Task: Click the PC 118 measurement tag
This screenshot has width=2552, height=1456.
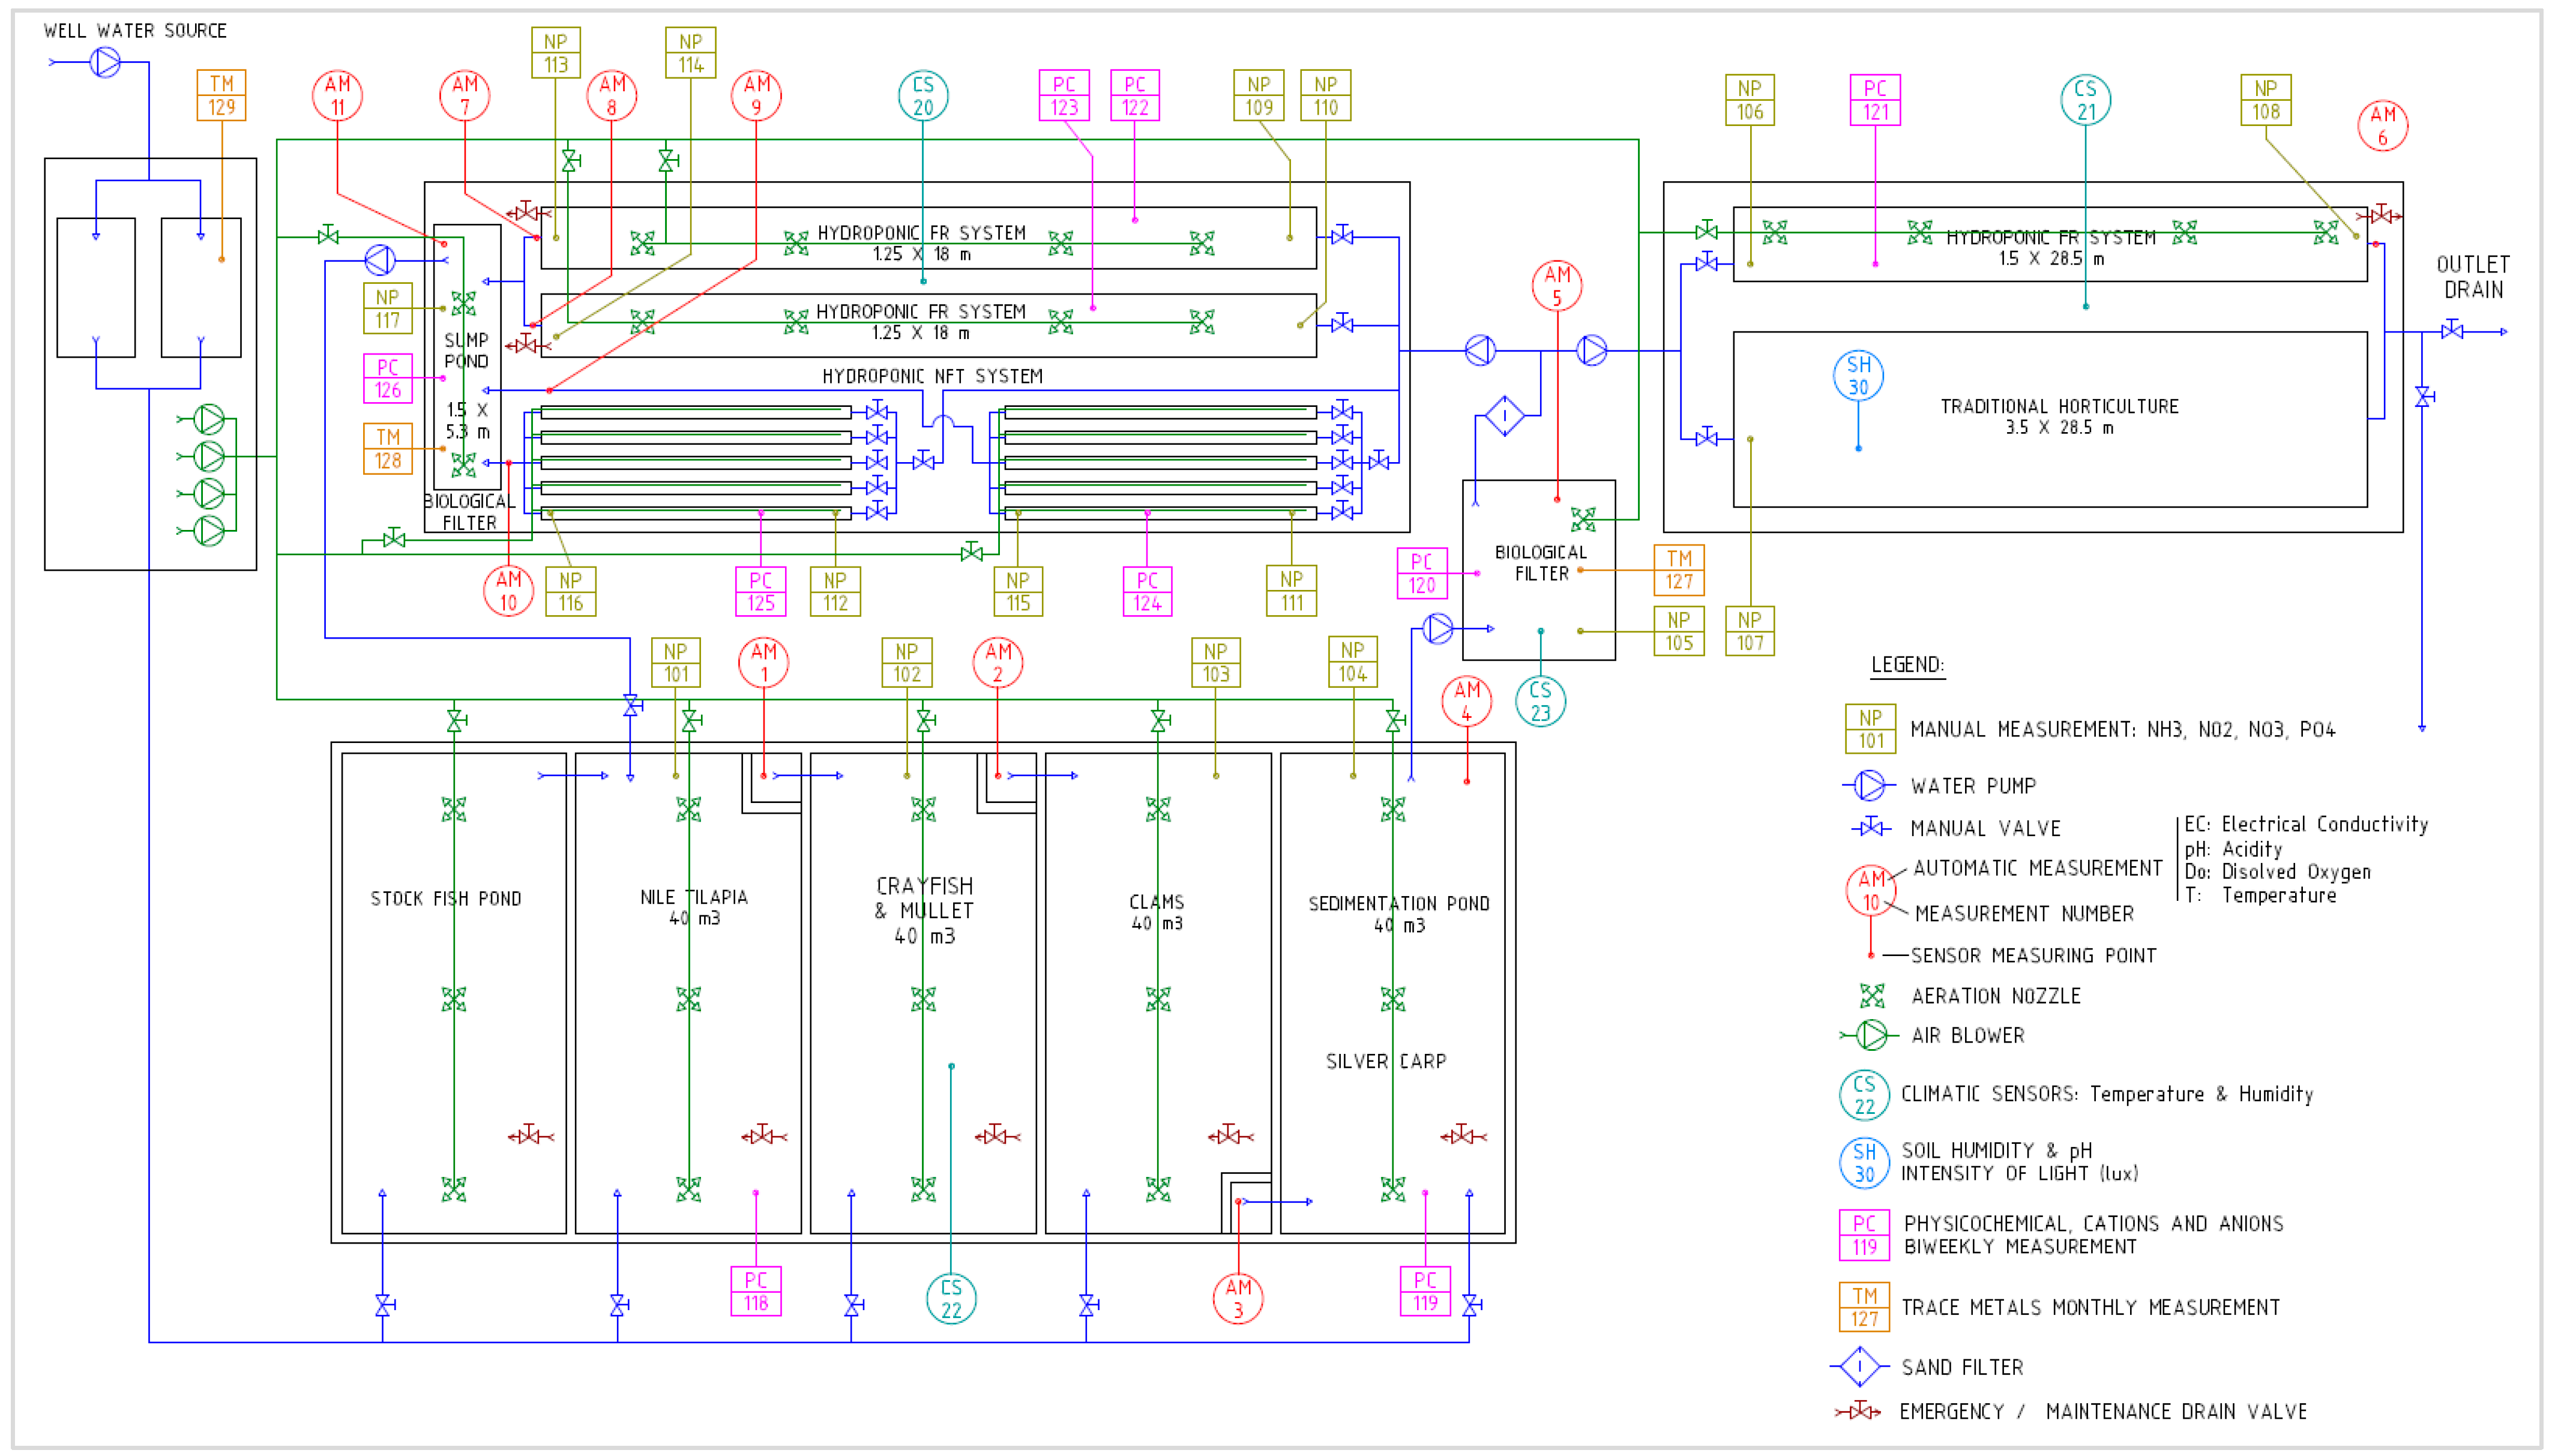Action: [x=755, y=1291]
